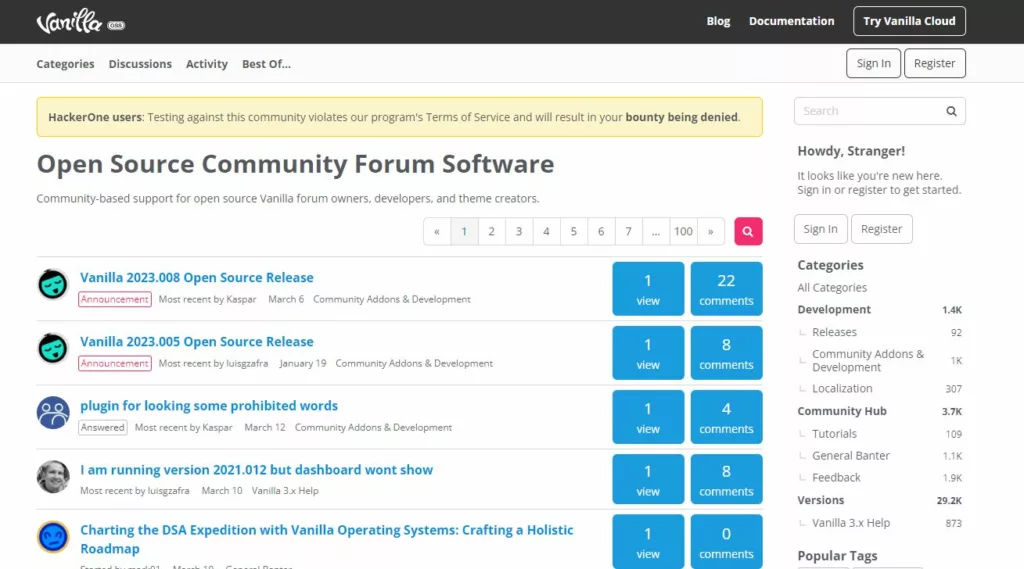Open Vanilla 2023.005 Open Source Release discussion
The width and height of the screenshot is (1024, 569).
point(197,342)
